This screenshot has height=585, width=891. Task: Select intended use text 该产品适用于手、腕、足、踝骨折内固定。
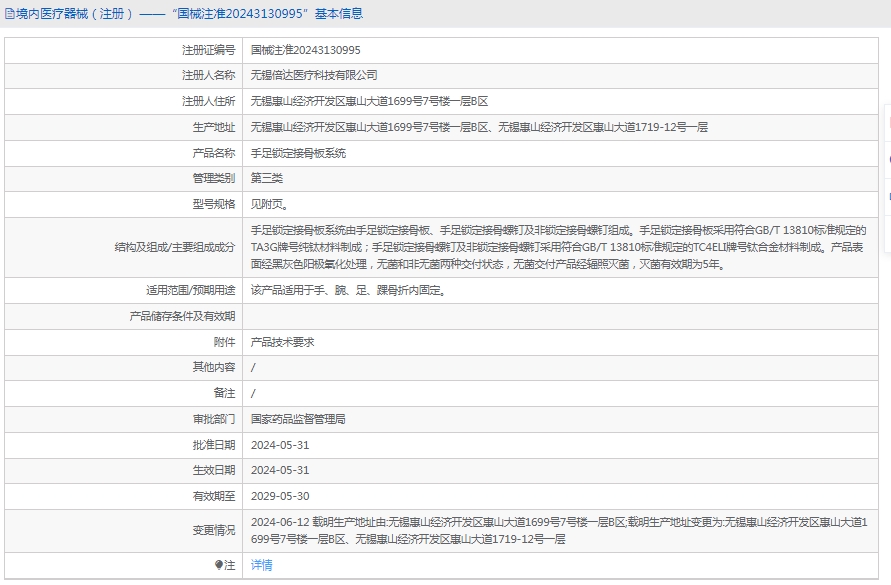[x=349, y=291]
